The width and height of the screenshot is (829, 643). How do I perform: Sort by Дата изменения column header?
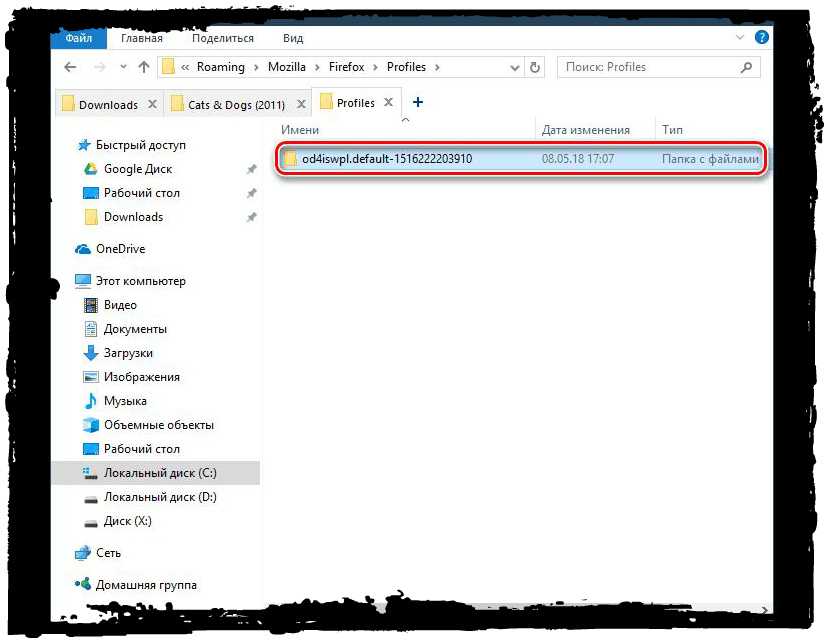pos(585,130)
